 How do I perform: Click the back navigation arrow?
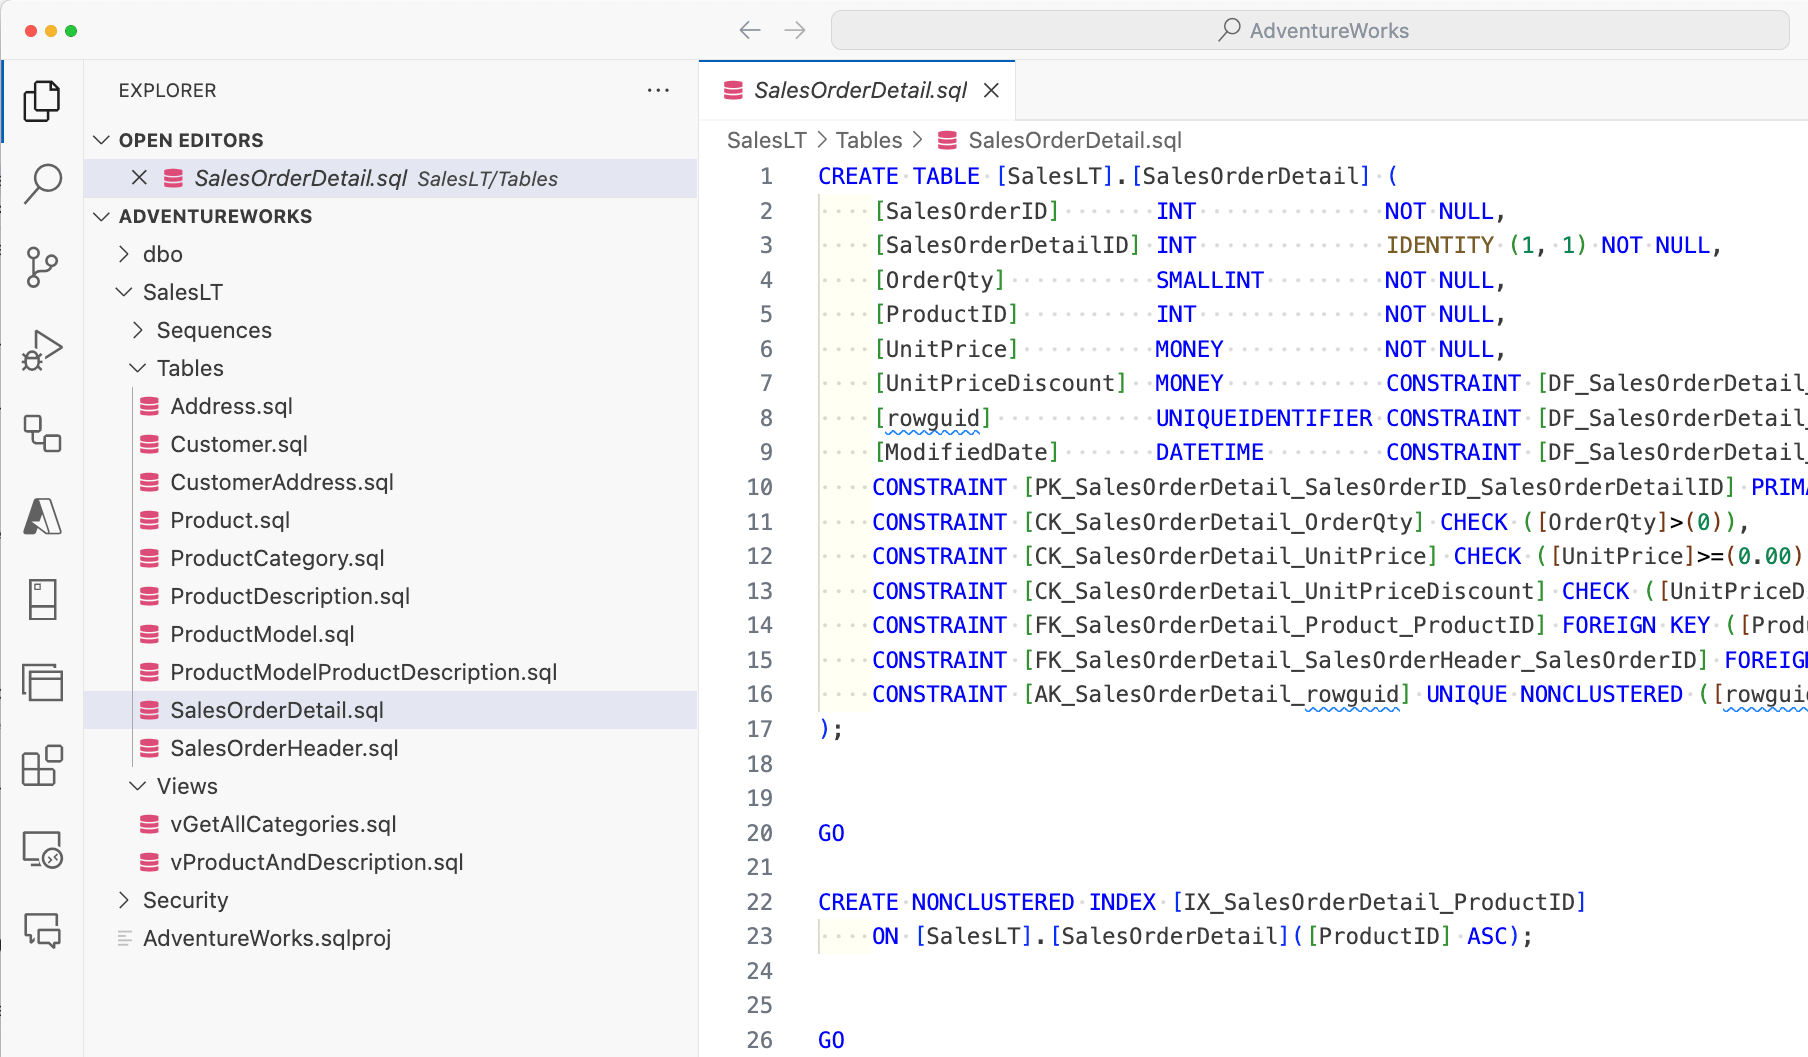(749, 30)
